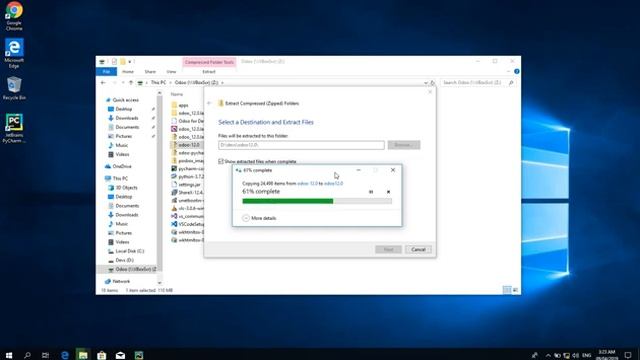
Task: Open taskbar search magnifier
Action: 27,355
